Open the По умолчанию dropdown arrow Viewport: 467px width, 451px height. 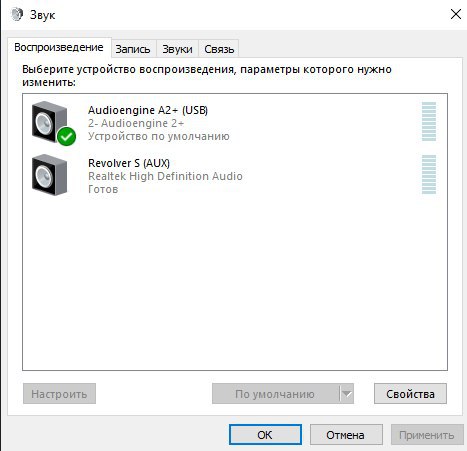(347, 394)
